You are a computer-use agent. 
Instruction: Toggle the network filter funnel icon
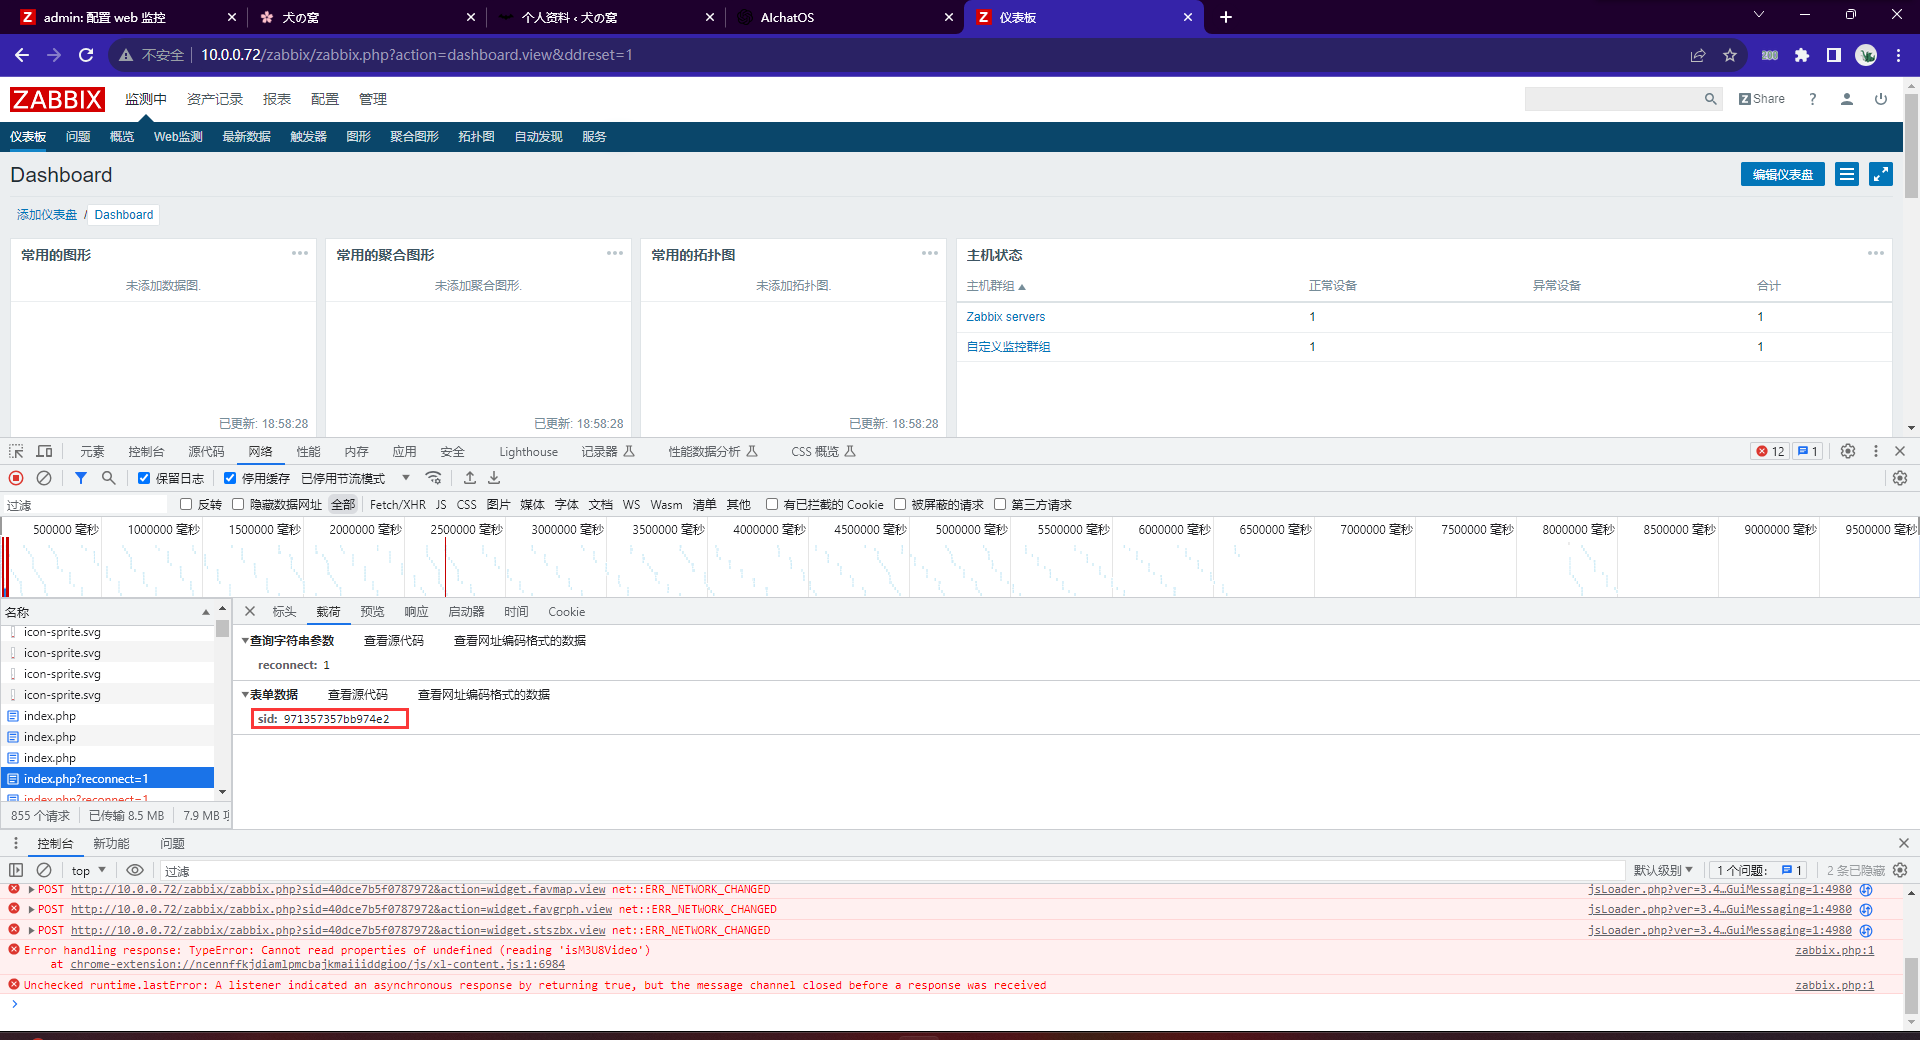tap(81, 478)
